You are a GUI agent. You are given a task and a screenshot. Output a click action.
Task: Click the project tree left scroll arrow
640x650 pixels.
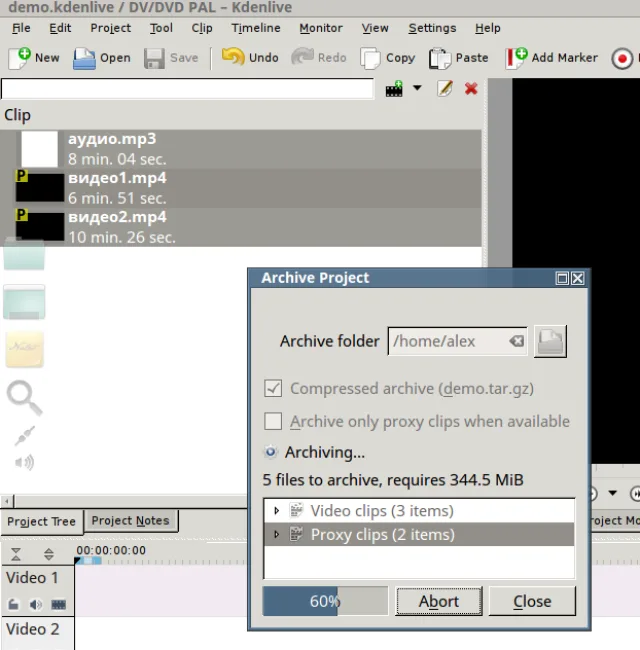7,501
